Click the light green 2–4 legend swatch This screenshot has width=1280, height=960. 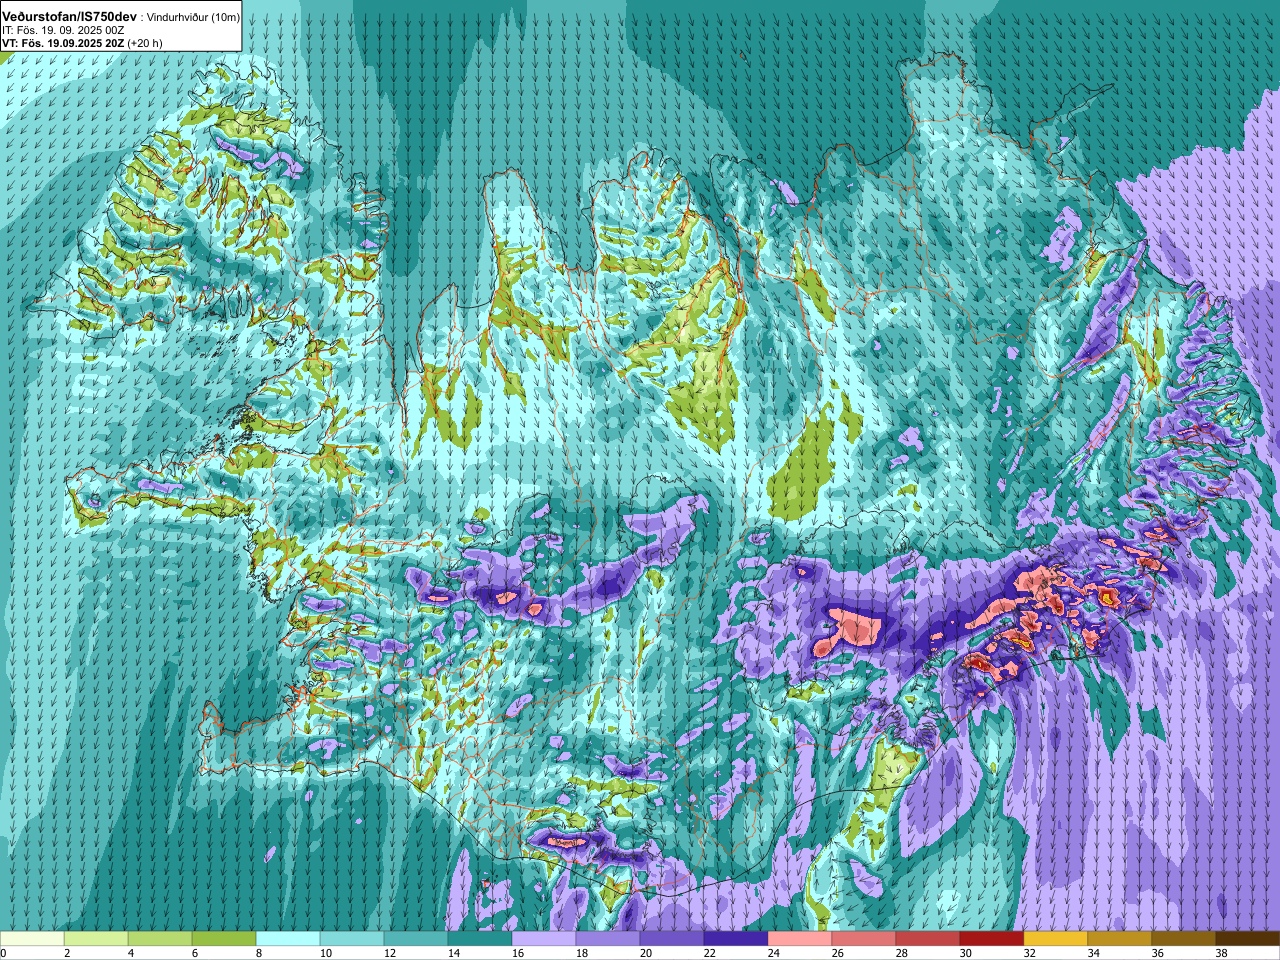coord(96,939)
